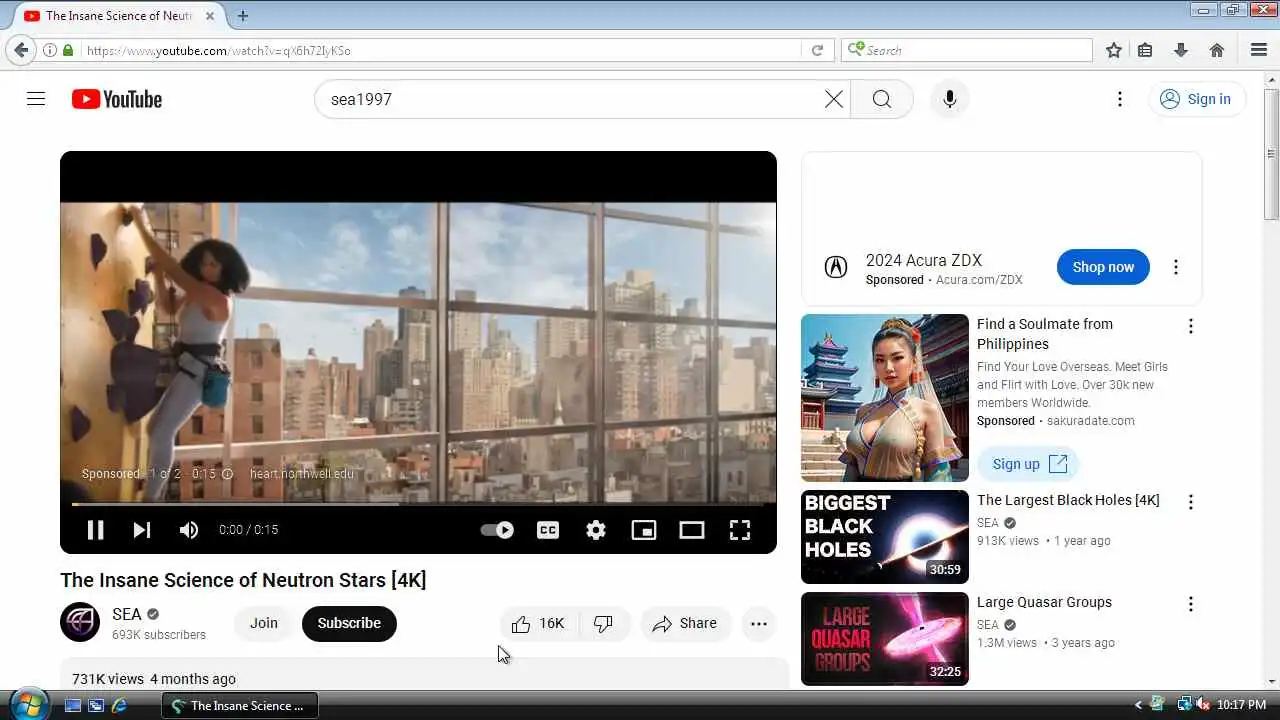The image size is (1280, 720).
Task: Toggle closed captions (CC)
Action: (548, 530)
